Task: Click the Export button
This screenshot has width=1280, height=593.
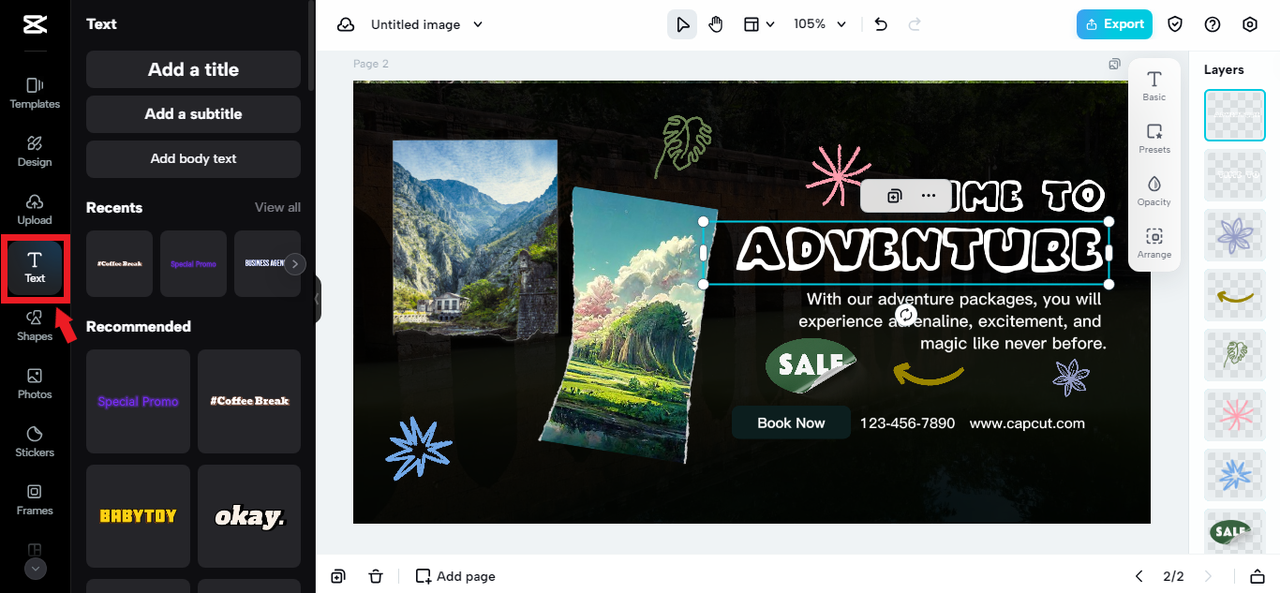Action: coord(1114,25)
